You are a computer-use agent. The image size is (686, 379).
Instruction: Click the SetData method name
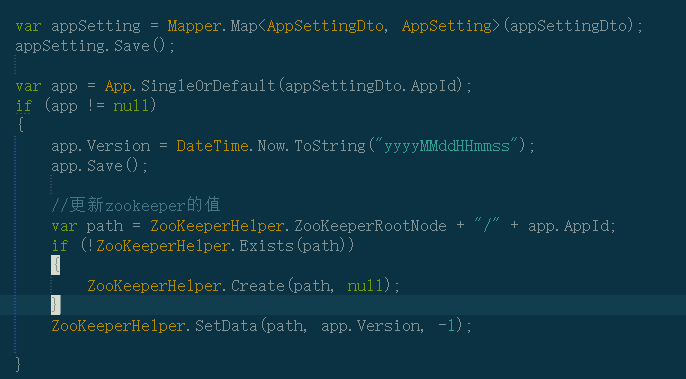pyautogui.click(x=226, y=326)
